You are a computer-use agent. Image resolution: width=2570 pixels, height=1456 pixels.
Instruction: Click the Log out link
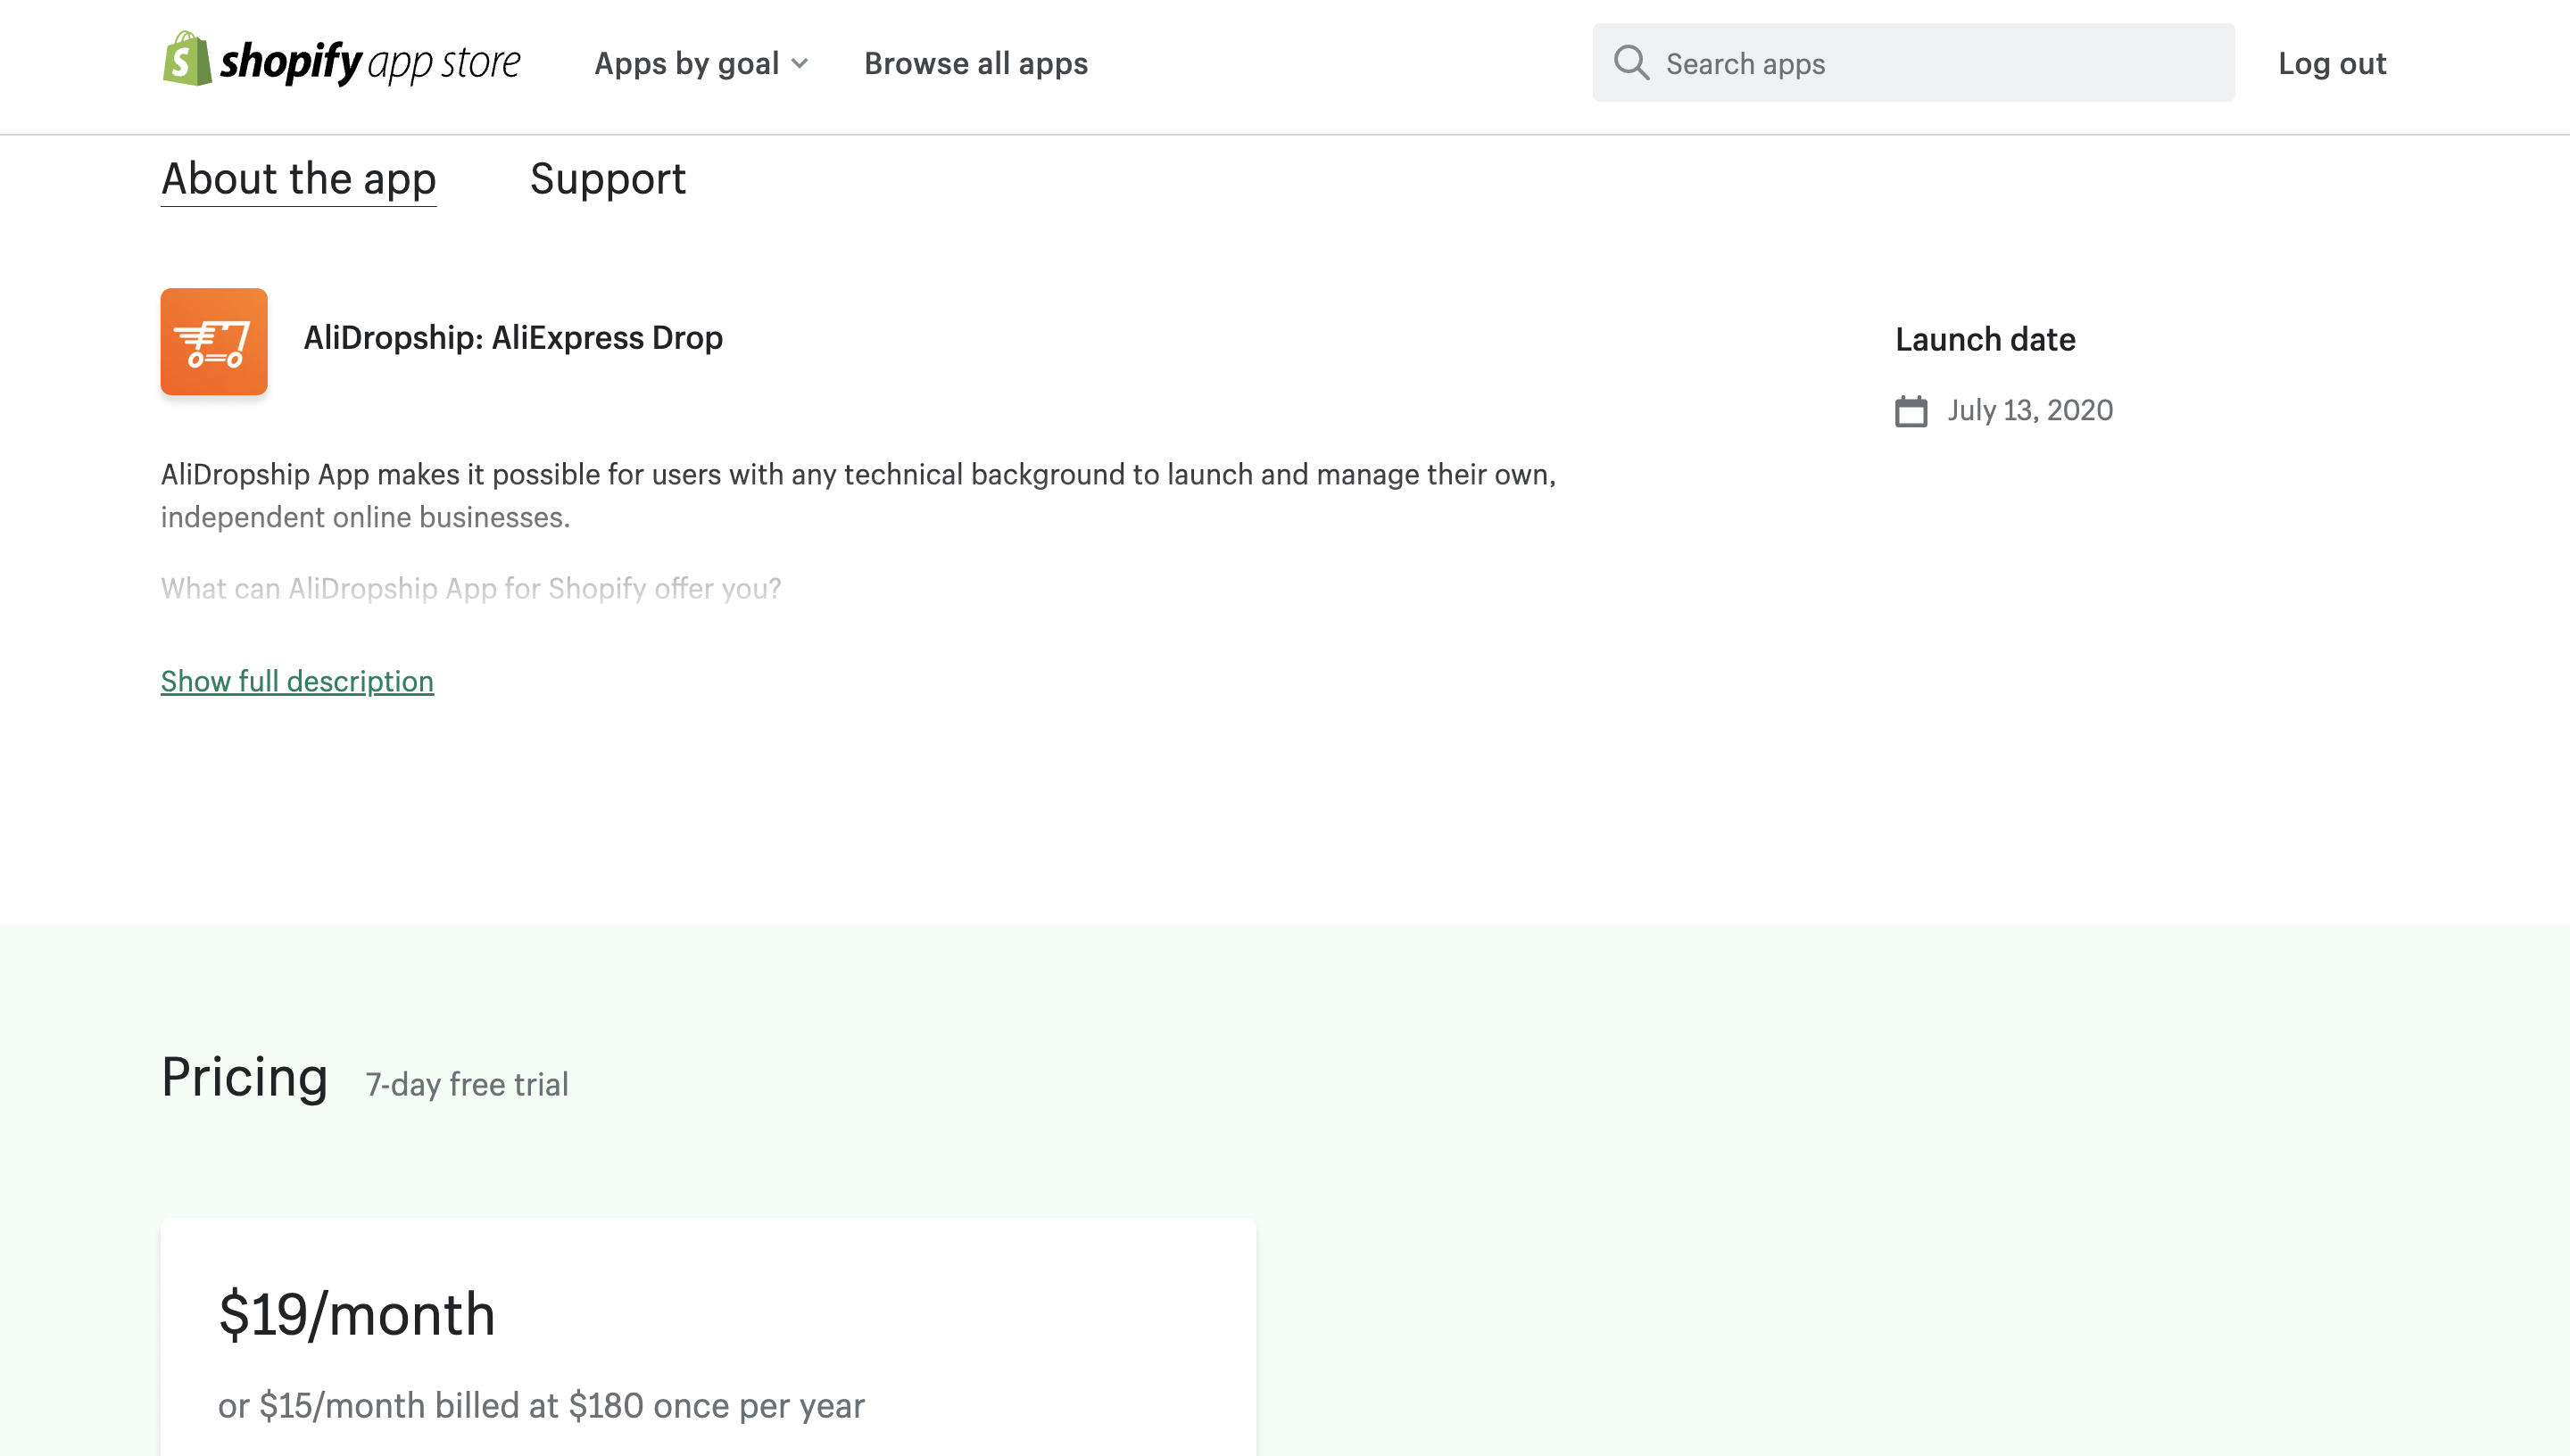click(x=2331, y=63)
